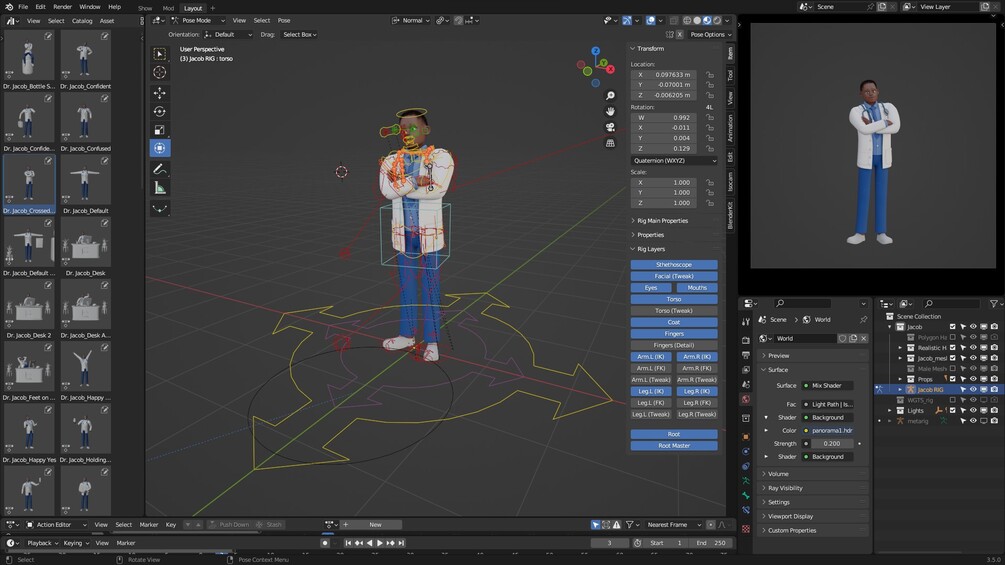Click the Cursor tool icon
Image resolution: width=1005 pixels, height=565 pixels.
(160, 72)
